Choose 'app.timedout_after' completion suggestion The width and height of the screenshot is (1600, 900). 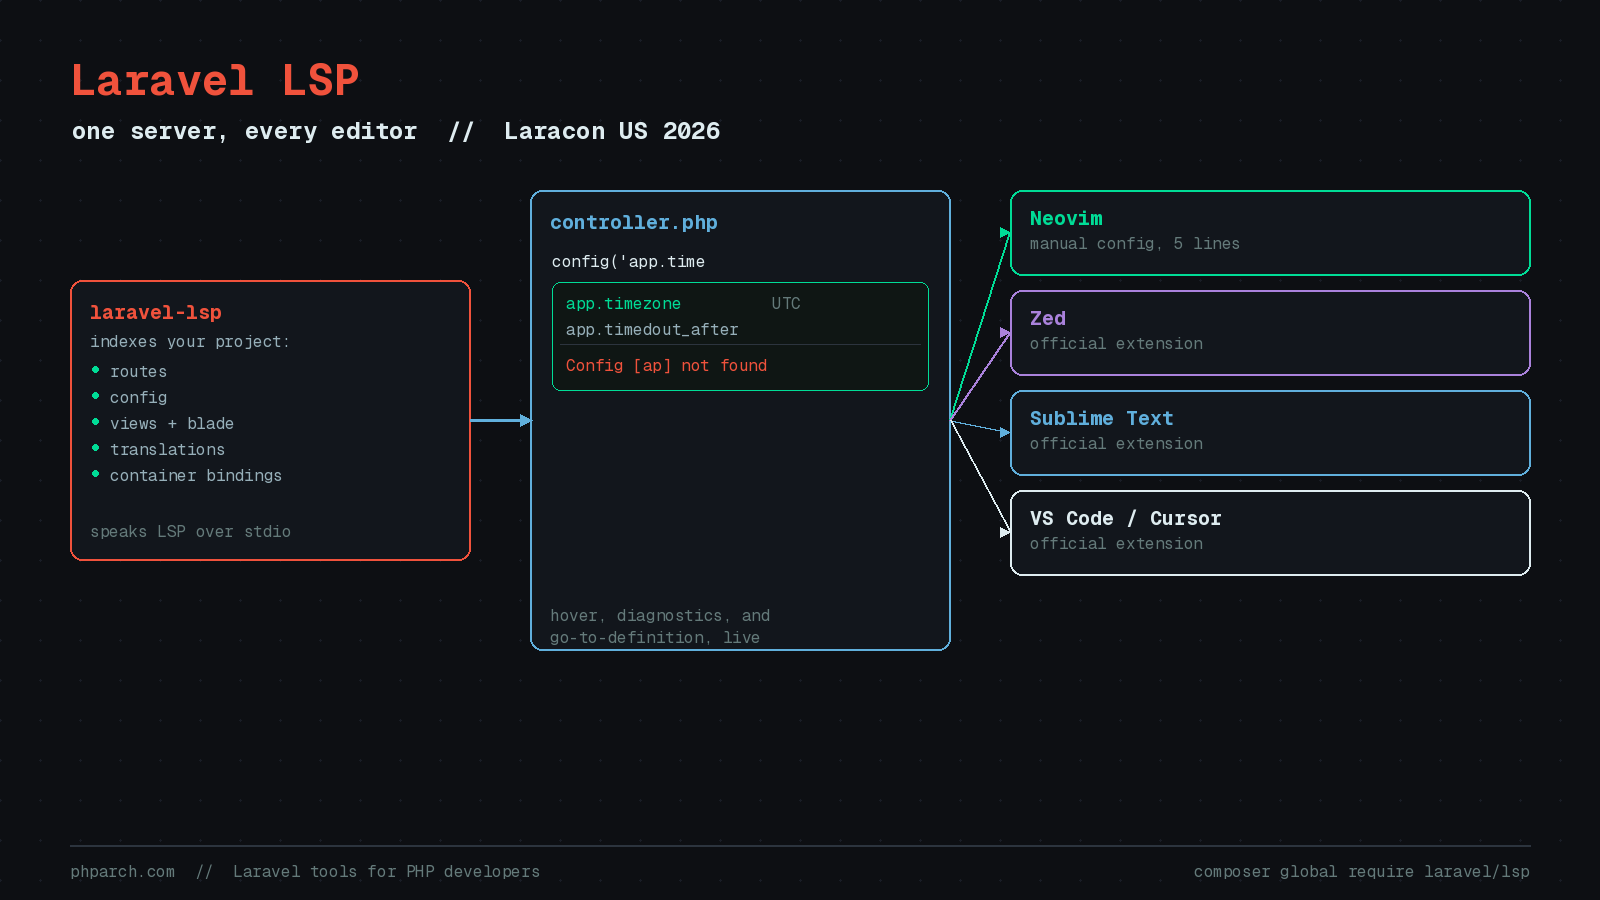pyautogui.click(x=652, y=330)
